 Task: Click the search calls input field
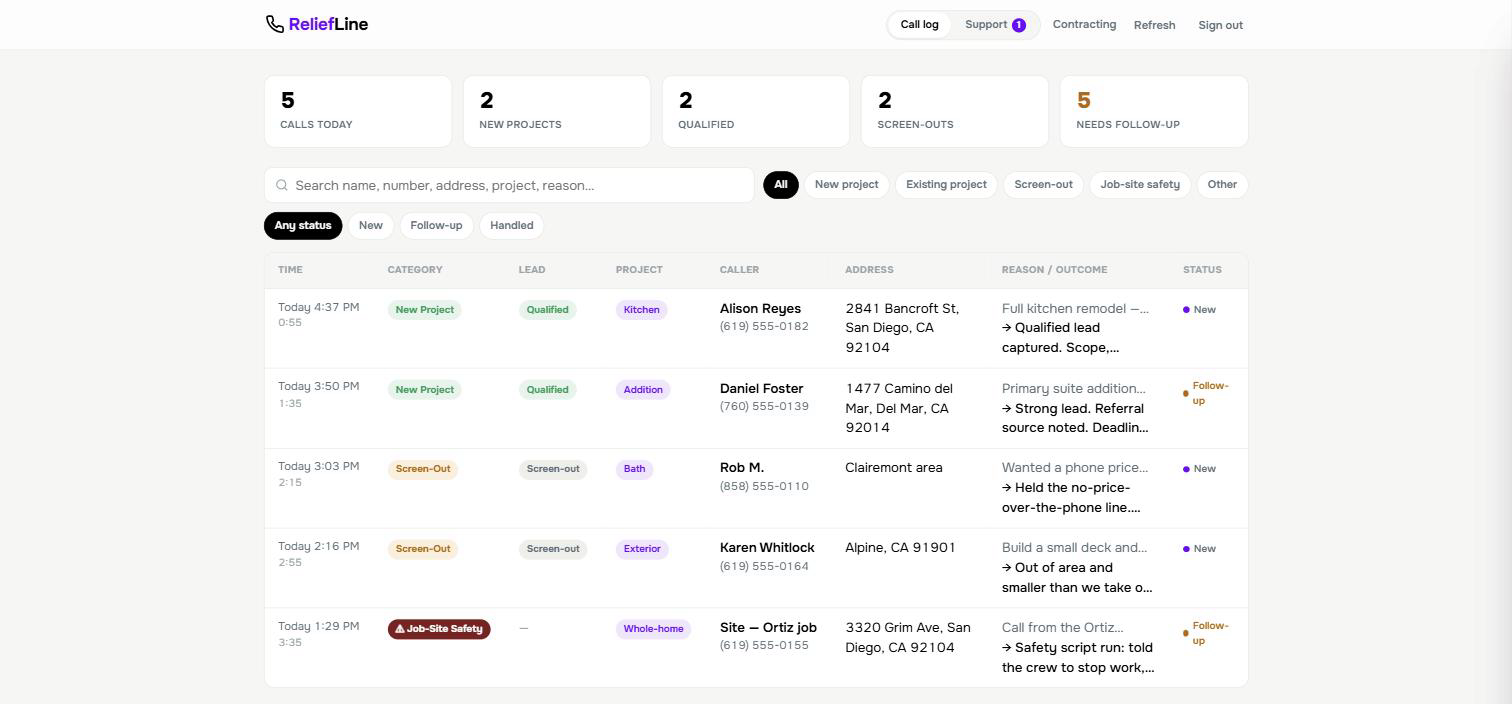click(509, 185)
